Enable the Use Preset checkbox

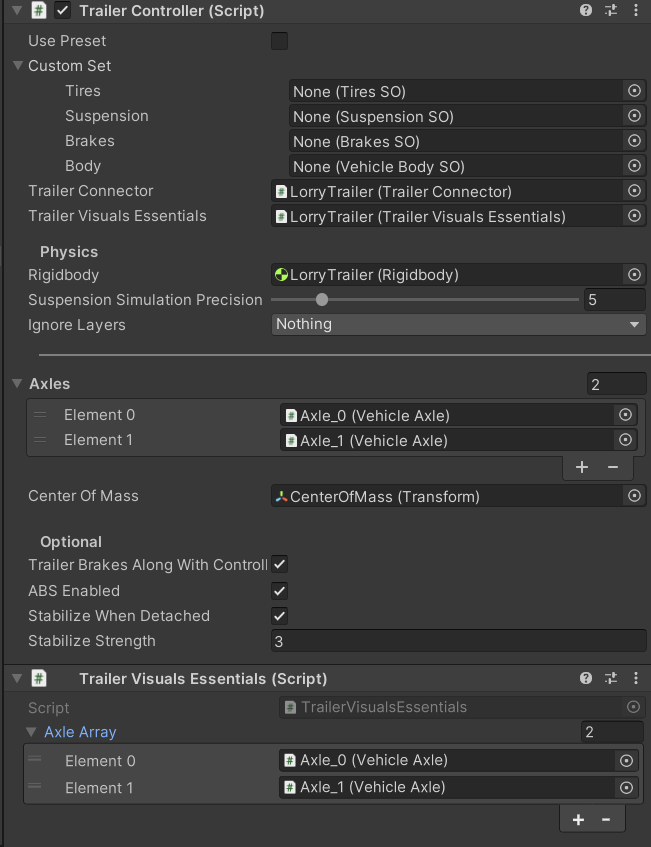point(280,41)
